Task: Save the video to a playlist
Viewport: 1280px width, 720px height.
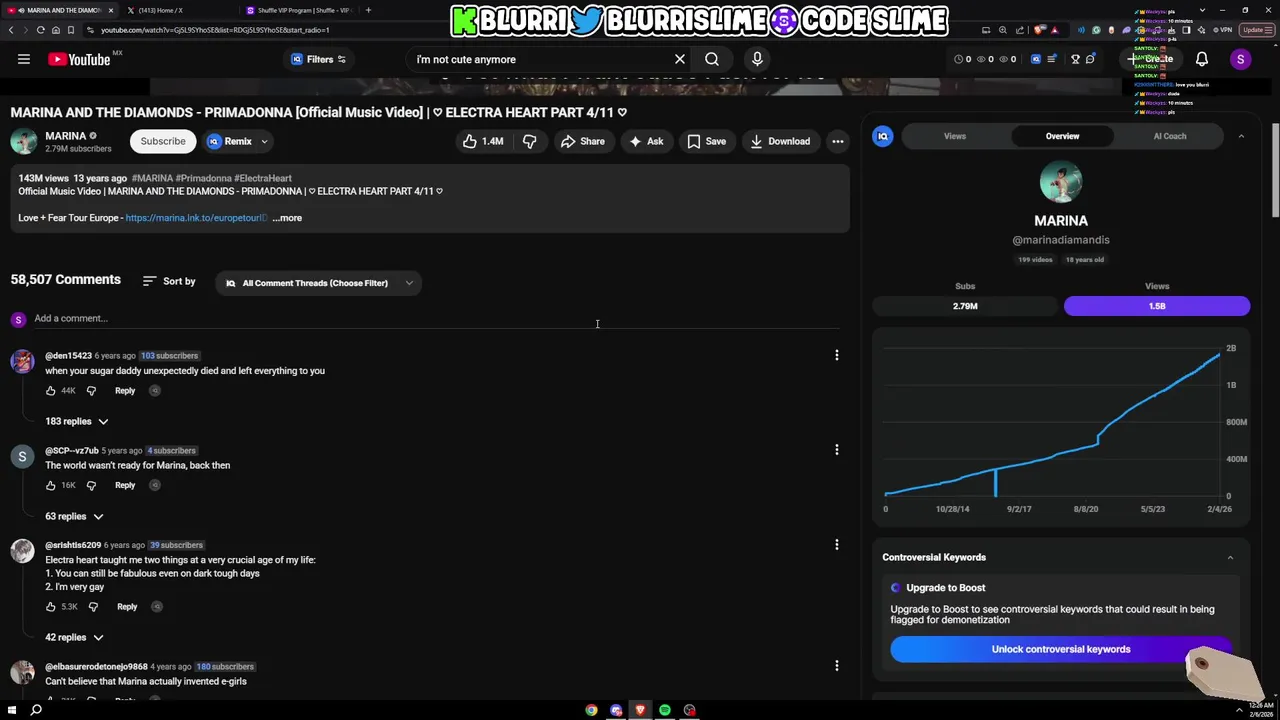Action: coord(706,141)
